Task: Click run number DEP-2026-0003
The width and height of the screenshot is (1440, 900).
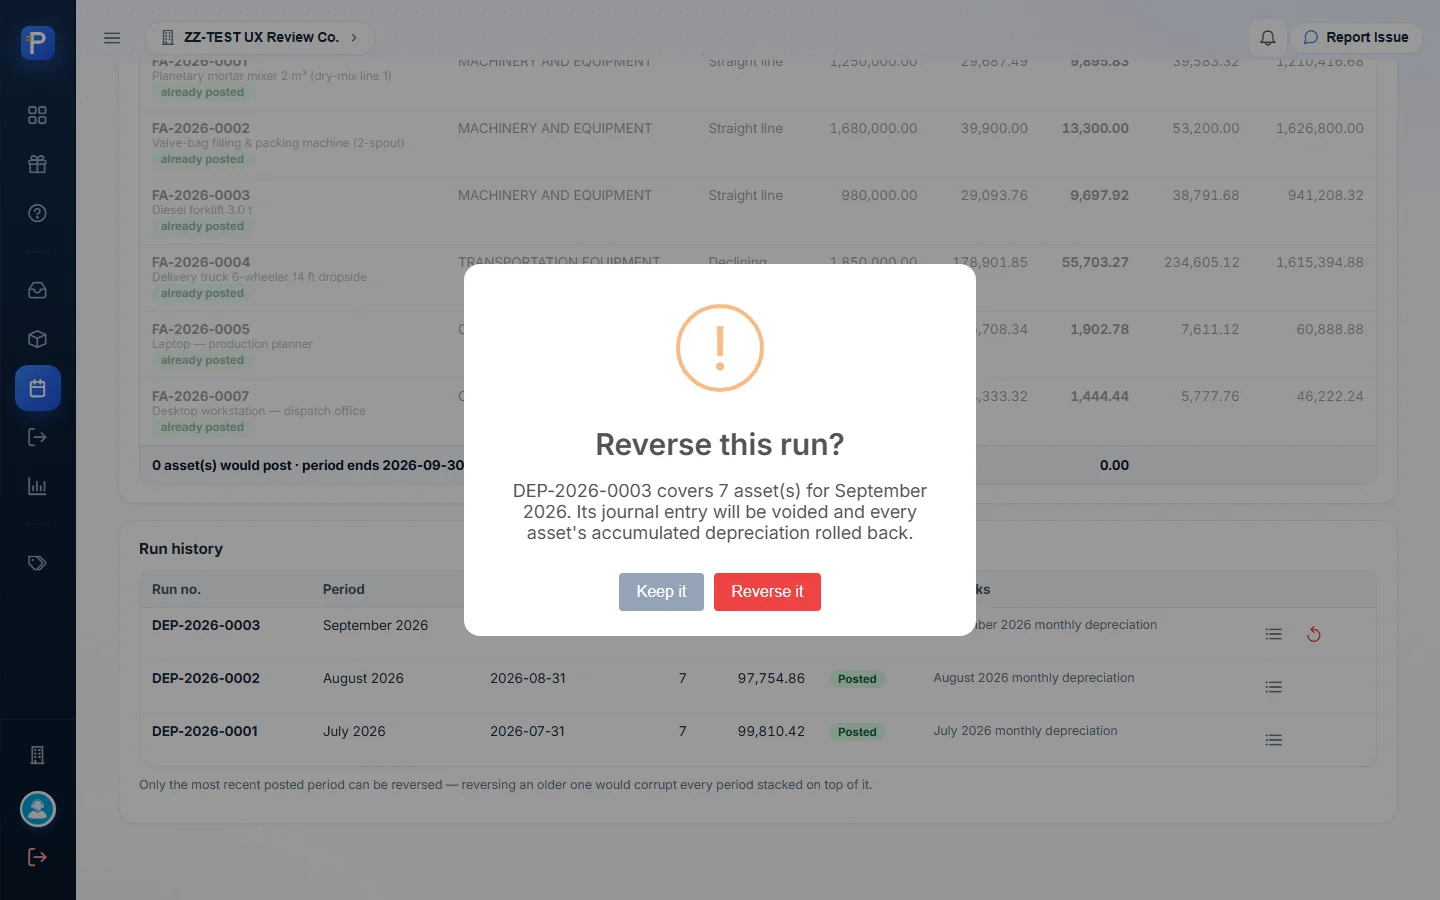Action: click(x=206, y=625)
